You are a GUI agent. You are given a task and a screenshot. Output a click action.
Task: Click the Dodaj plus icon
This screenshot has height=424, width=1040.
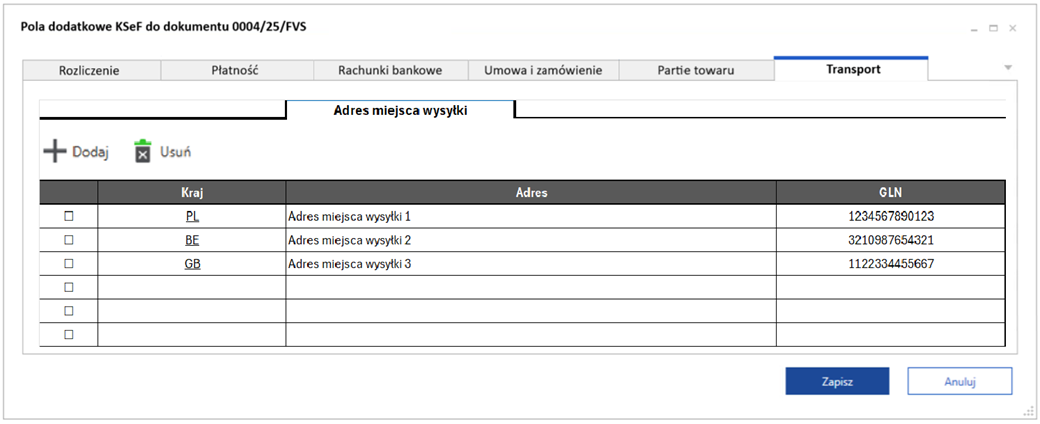click(x=54, y=152)
